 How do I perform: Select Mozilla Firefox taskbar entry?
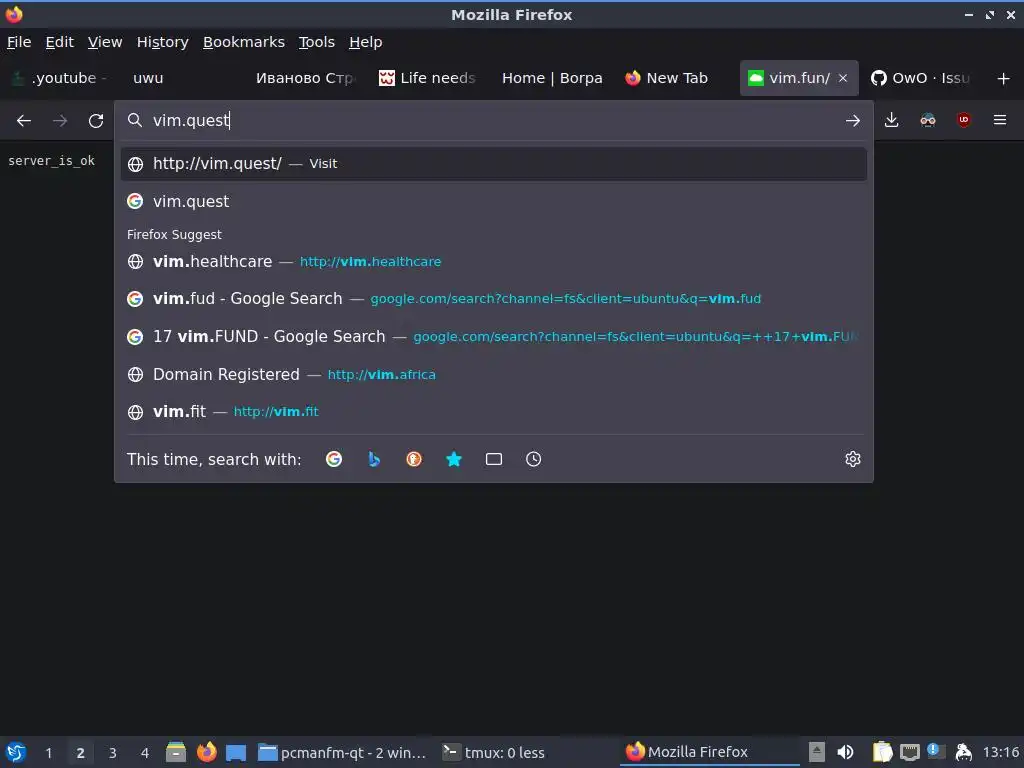pos(711,753)
